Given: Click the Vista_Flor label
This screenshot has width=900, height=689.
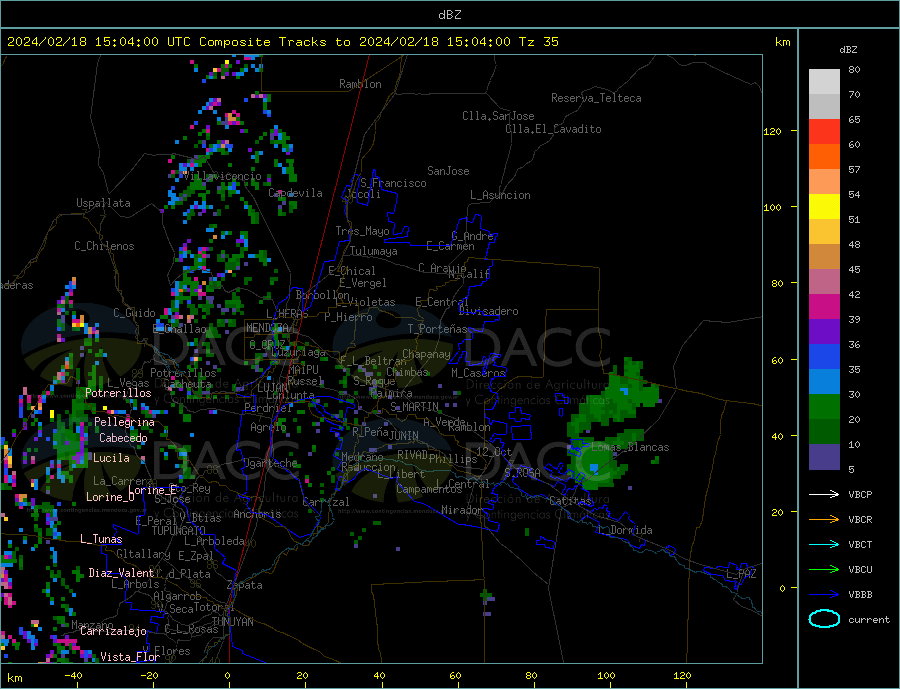Looking at the screenshot, I should tap(130, 657).
